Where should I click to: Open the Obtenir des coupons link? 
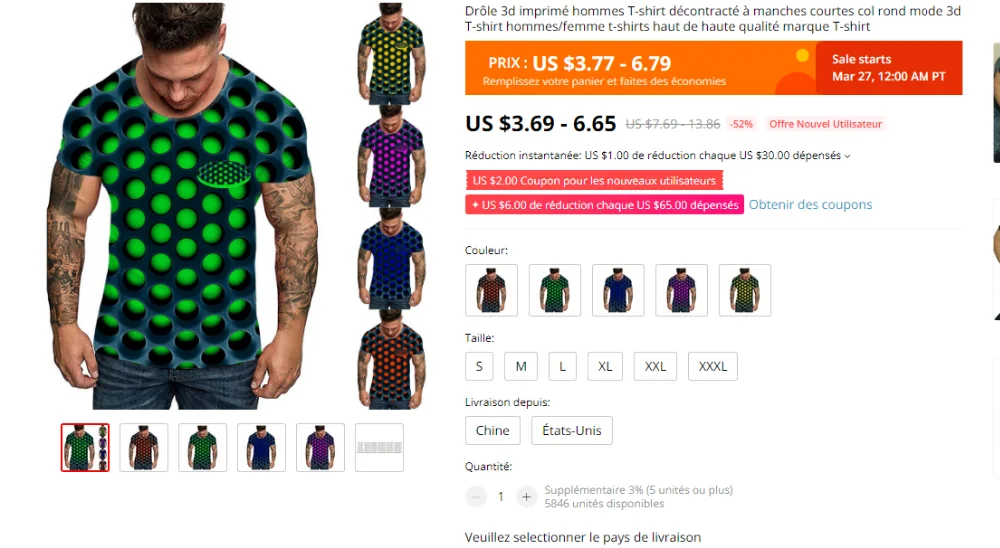811,205
